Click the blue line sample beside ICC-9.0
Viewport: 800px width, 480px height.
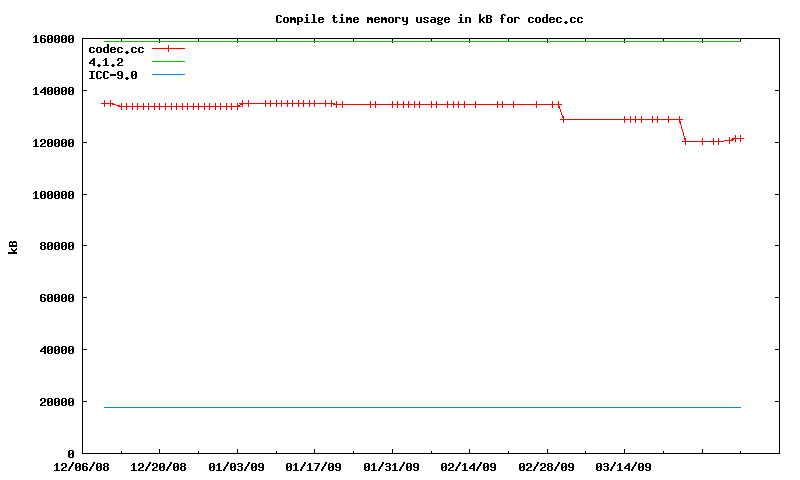(x=169, y=75)
